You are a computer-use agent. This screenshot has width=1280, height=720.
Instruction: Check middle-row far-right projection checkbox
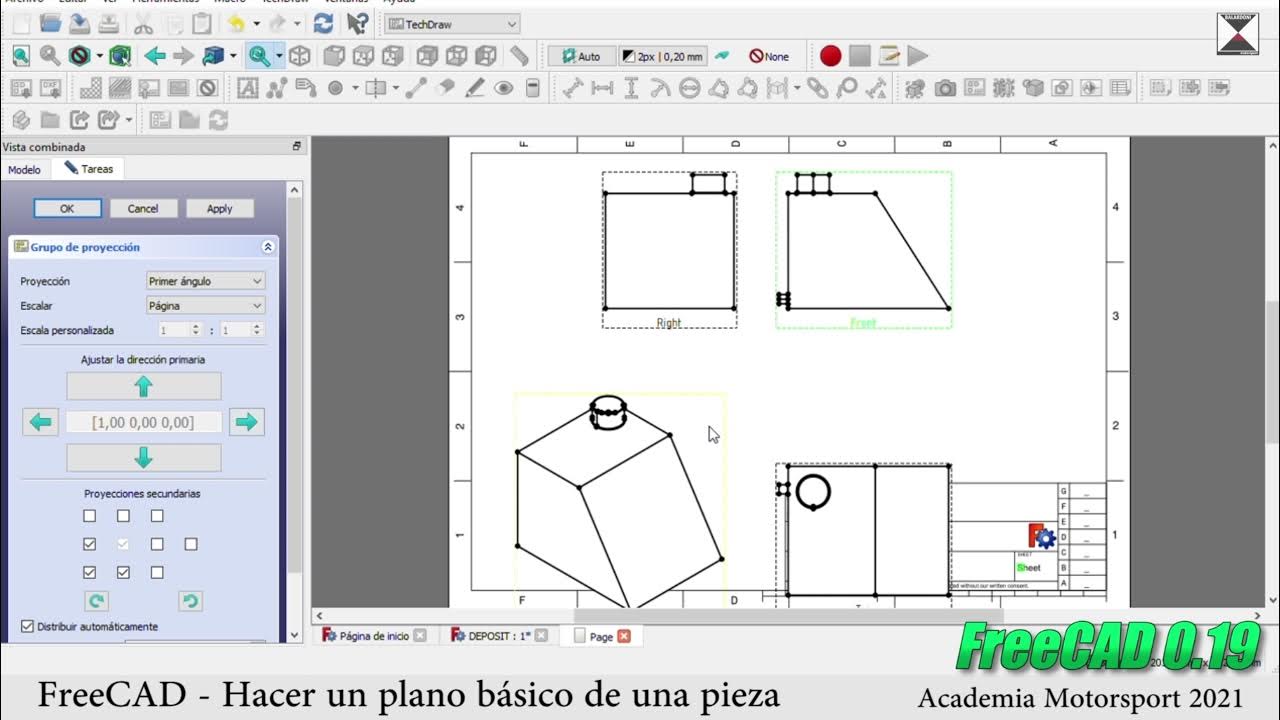191,544
